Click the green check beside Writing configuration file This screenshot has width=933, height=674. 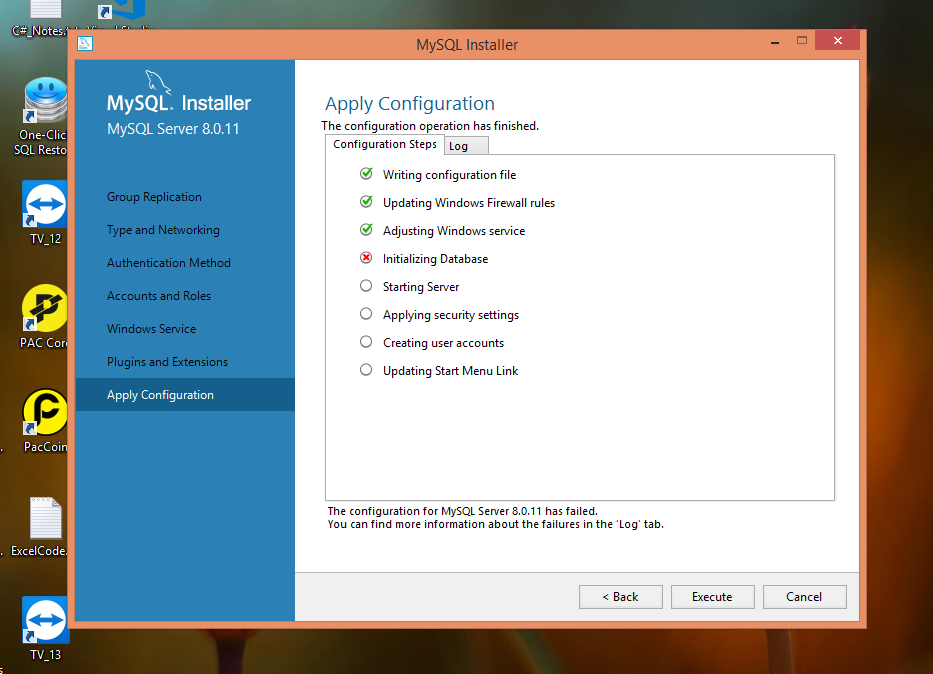click(366, 173)
